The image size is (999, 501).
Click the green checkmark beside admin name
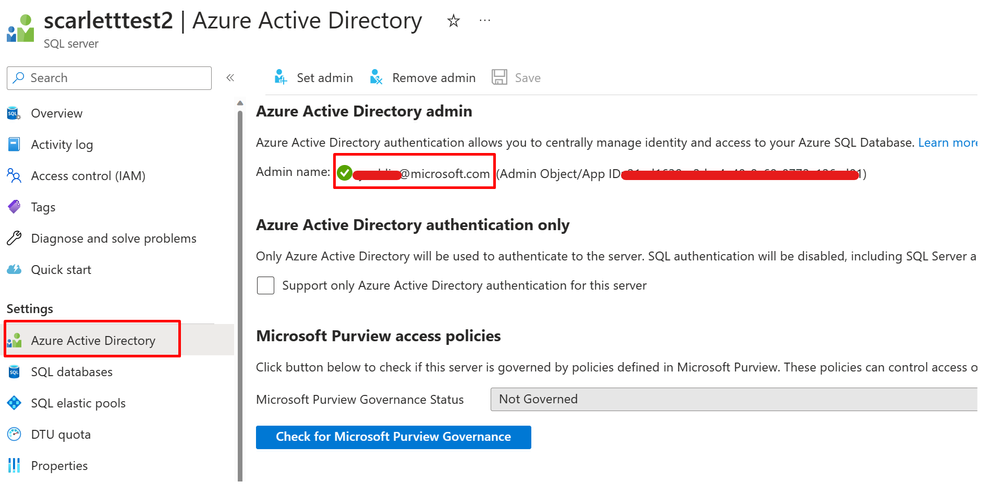[x=345, y=173]
